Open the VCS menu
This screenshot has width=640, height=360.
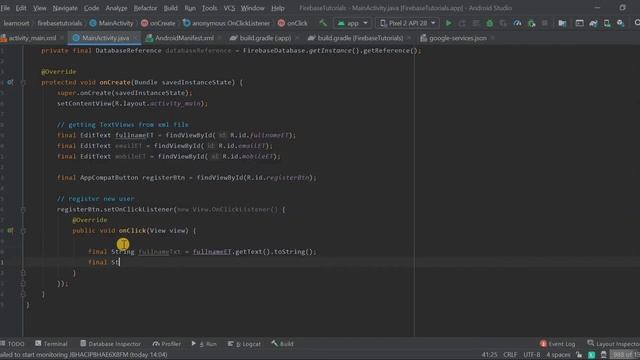pos(229,8)
